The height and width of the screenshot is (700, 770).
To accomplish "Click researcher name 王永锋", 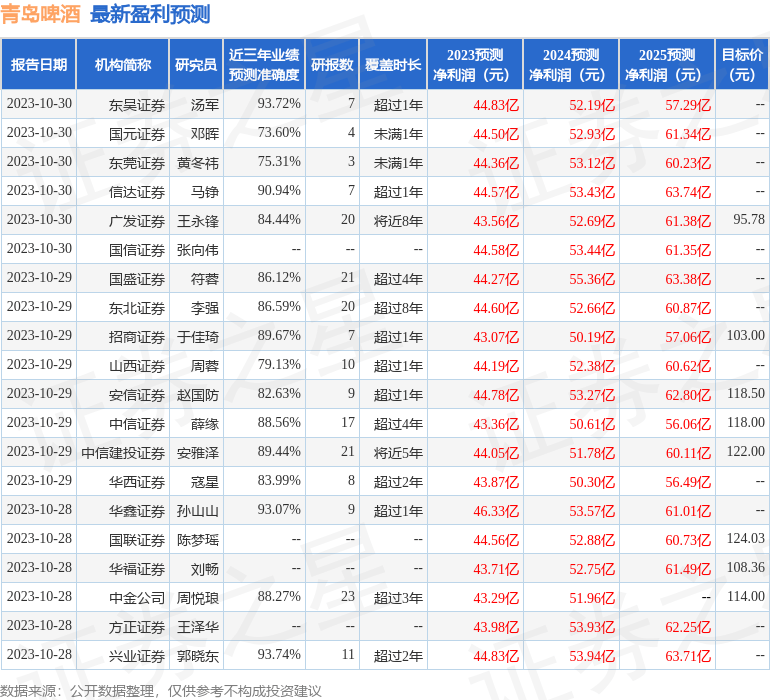I will (198, 221).
